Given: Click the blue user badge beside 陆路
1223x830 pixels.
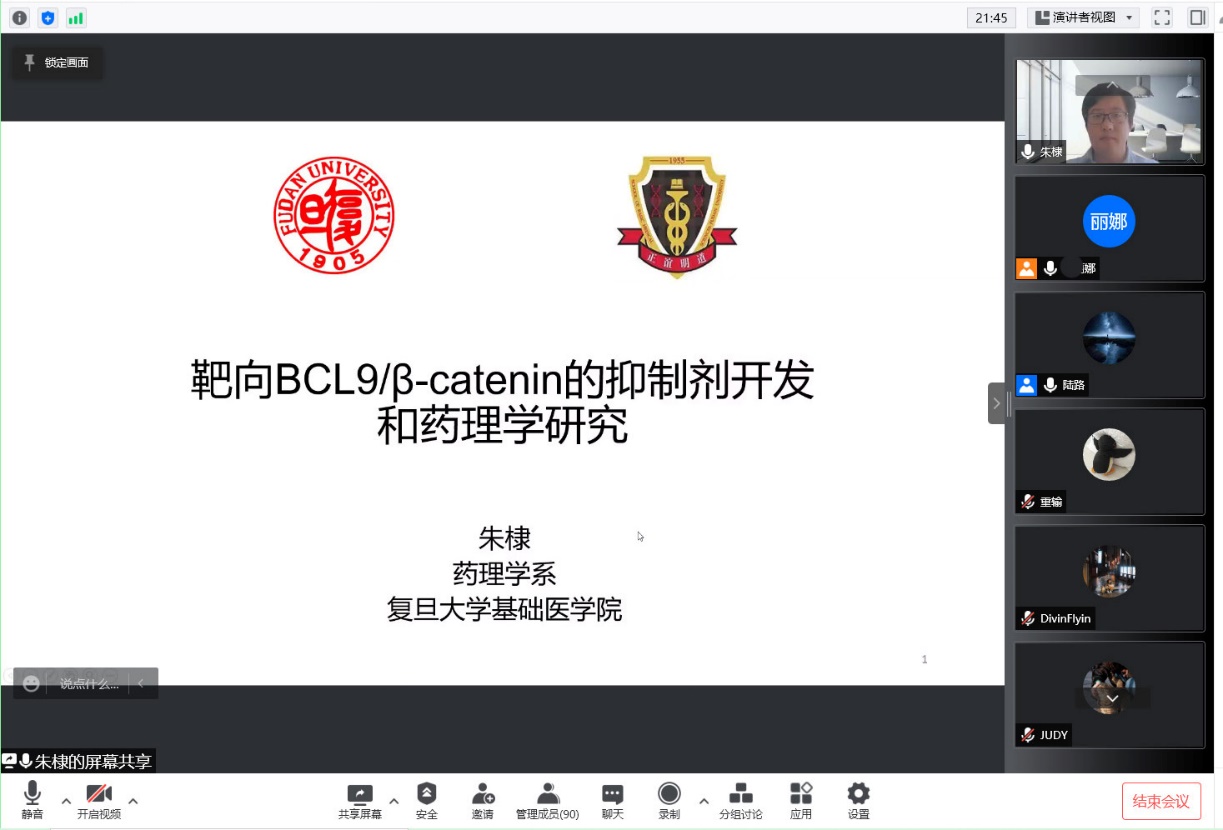Looking at the screenshot, I should click(x=1027, y=385).
